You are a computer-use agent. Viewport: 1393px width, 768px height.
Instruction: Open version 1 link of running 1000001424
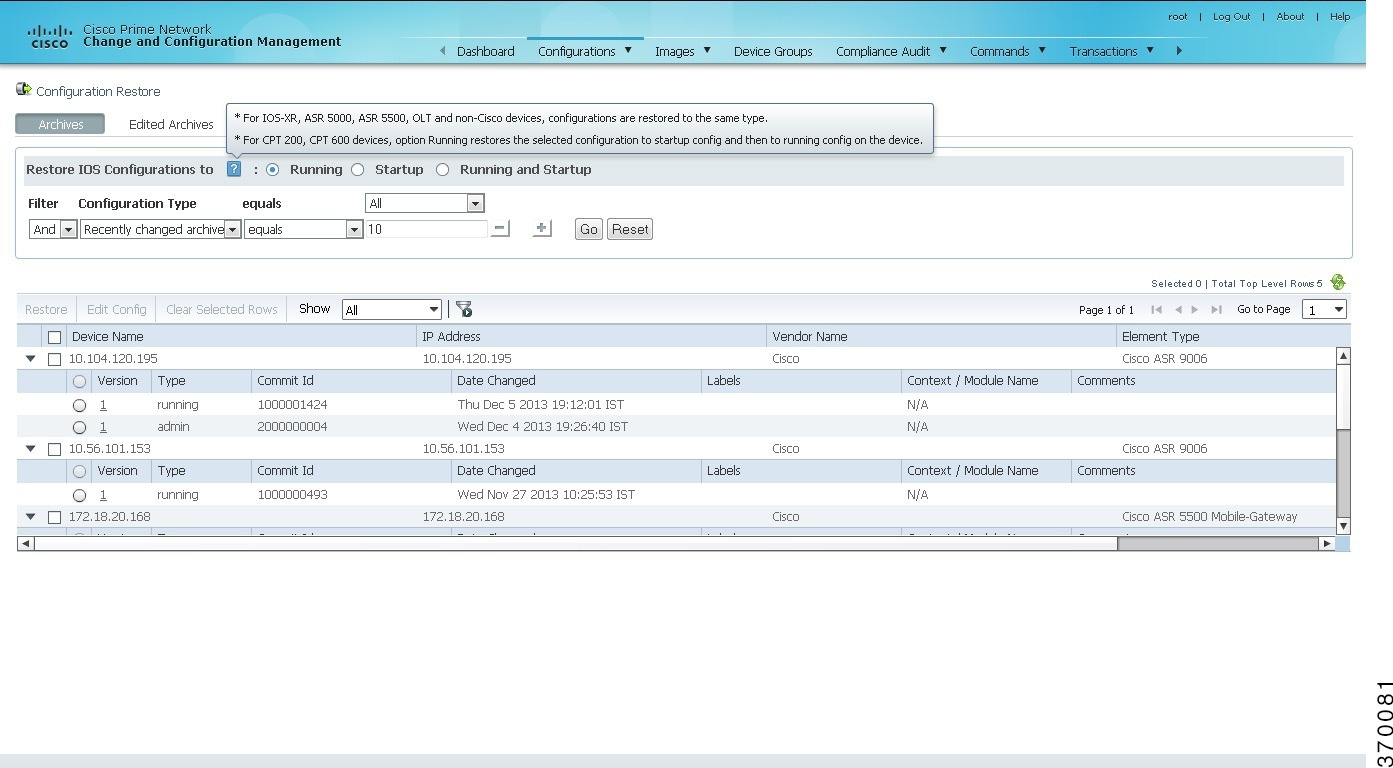click(103, 405)
